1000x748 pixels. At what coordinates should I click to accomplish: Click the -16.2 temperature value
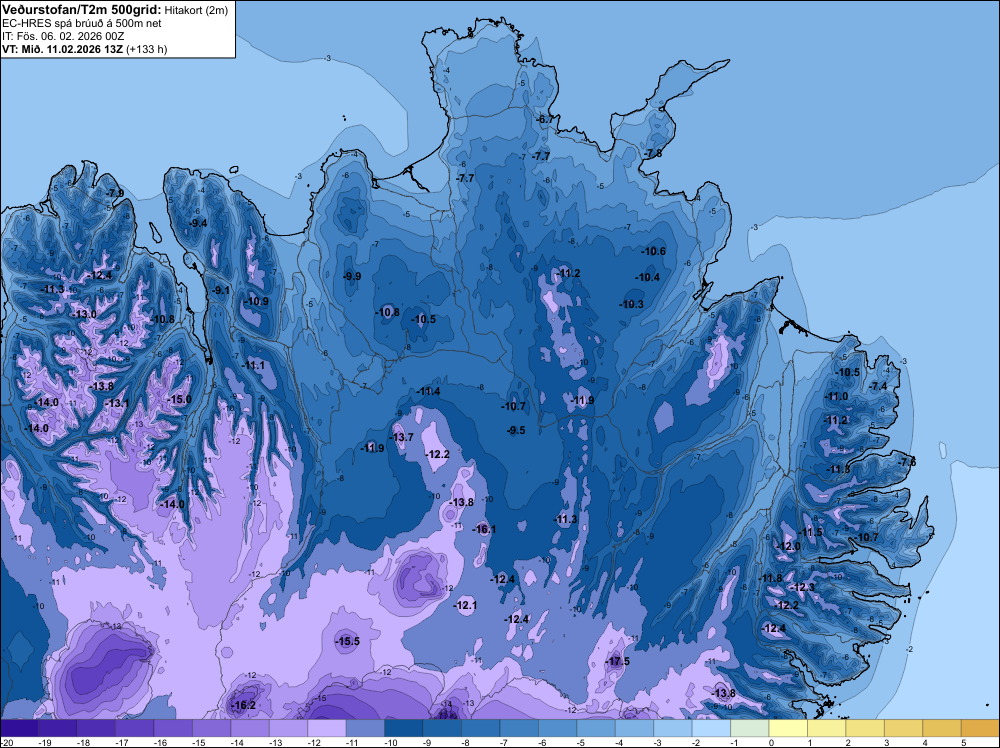[244, 705]
